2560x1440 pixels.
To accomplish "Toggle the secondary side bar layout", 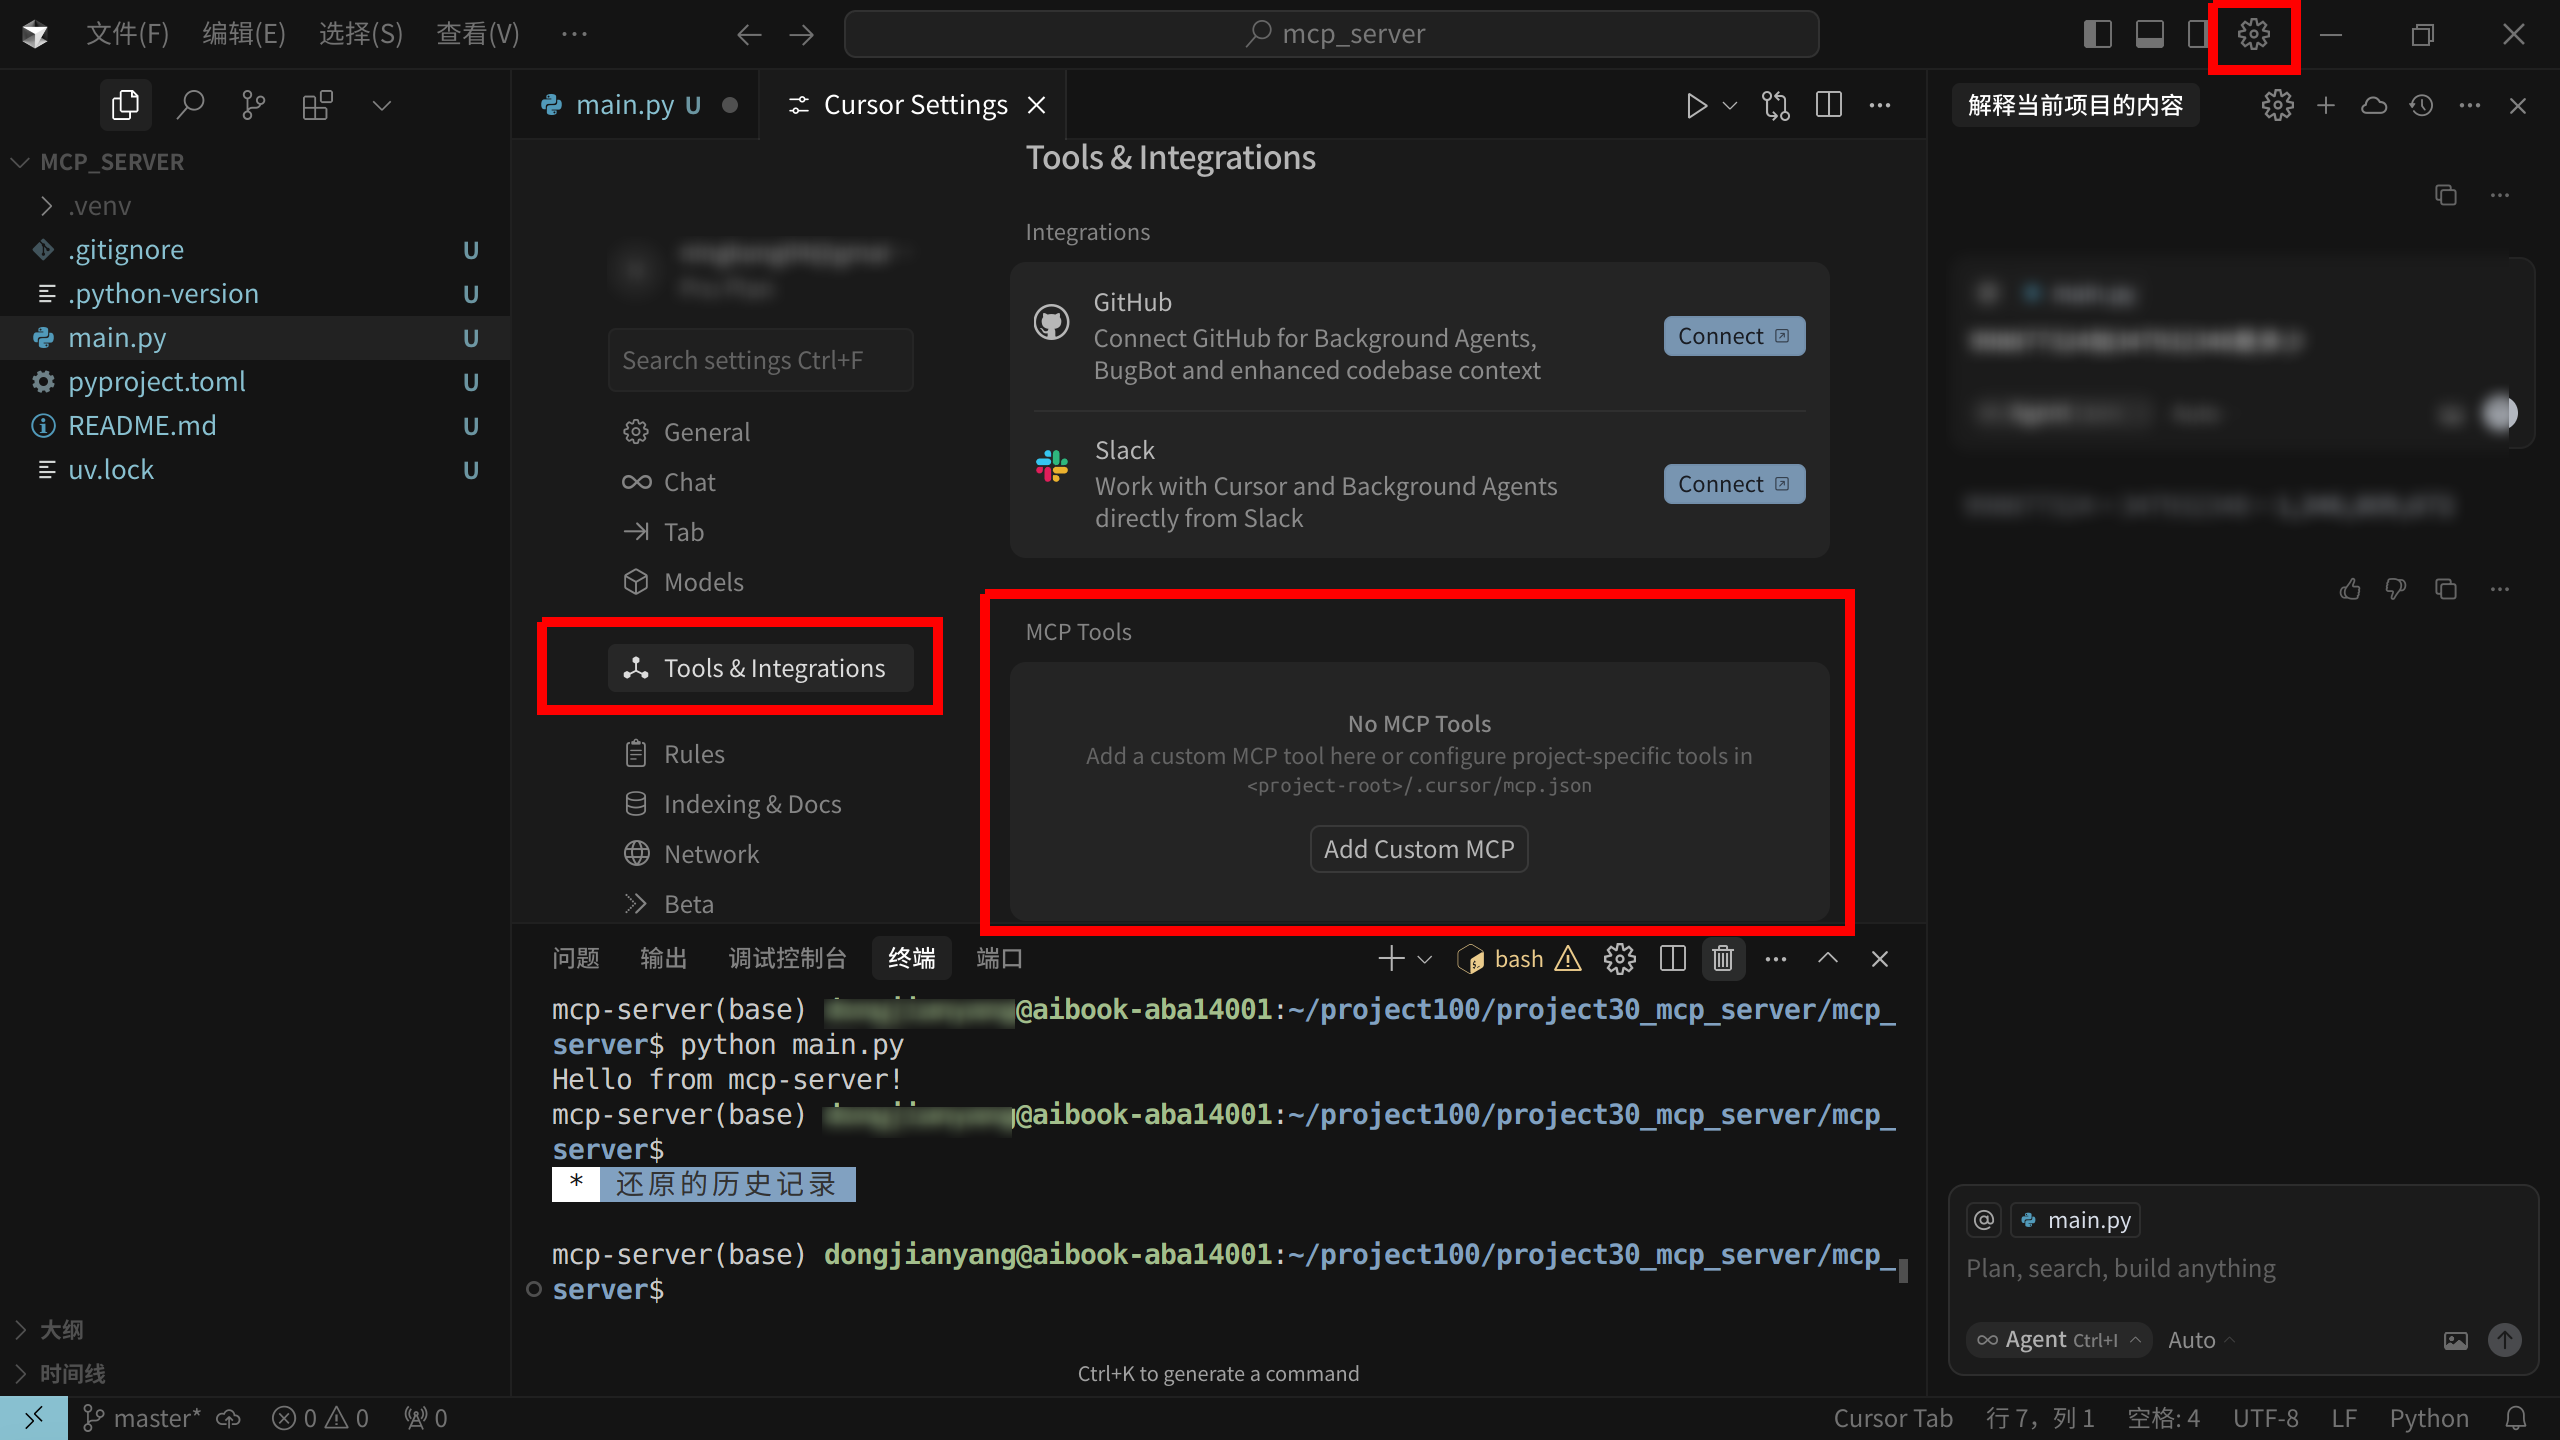I will 2197,34.
